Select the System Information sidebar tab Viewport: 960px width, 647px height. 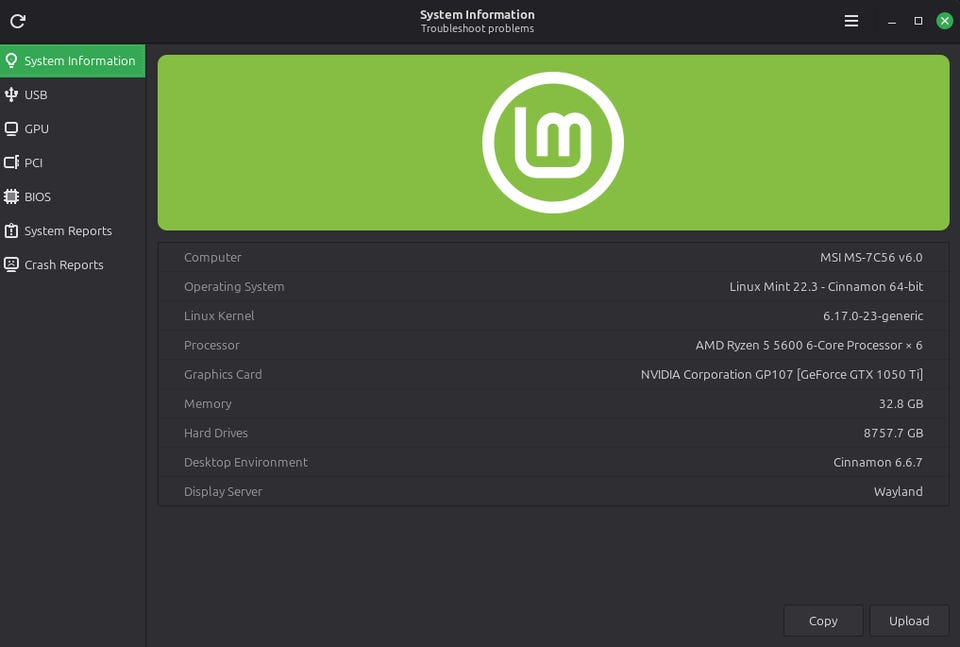(x=72, y=61)
